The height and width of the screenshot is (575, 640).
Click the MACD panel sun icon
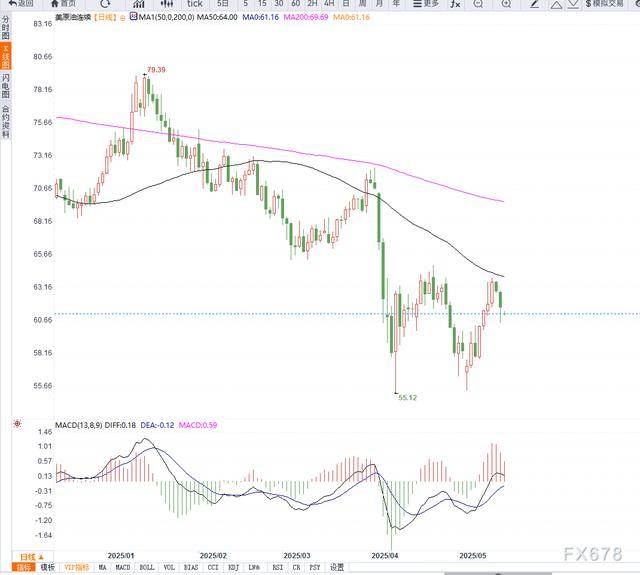(x=17, y=424)
